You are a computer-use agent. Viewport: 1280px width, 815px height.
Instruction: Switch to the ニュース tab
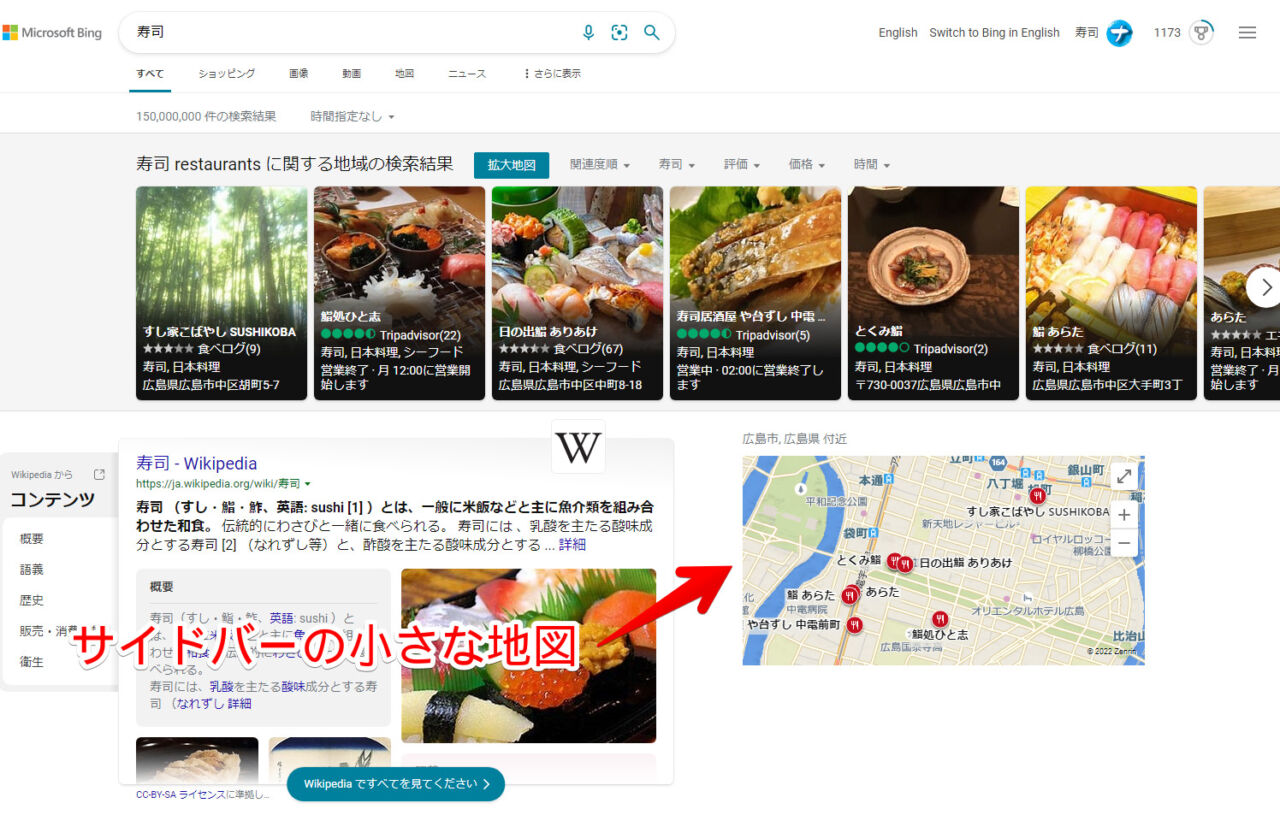click(467, 74)
